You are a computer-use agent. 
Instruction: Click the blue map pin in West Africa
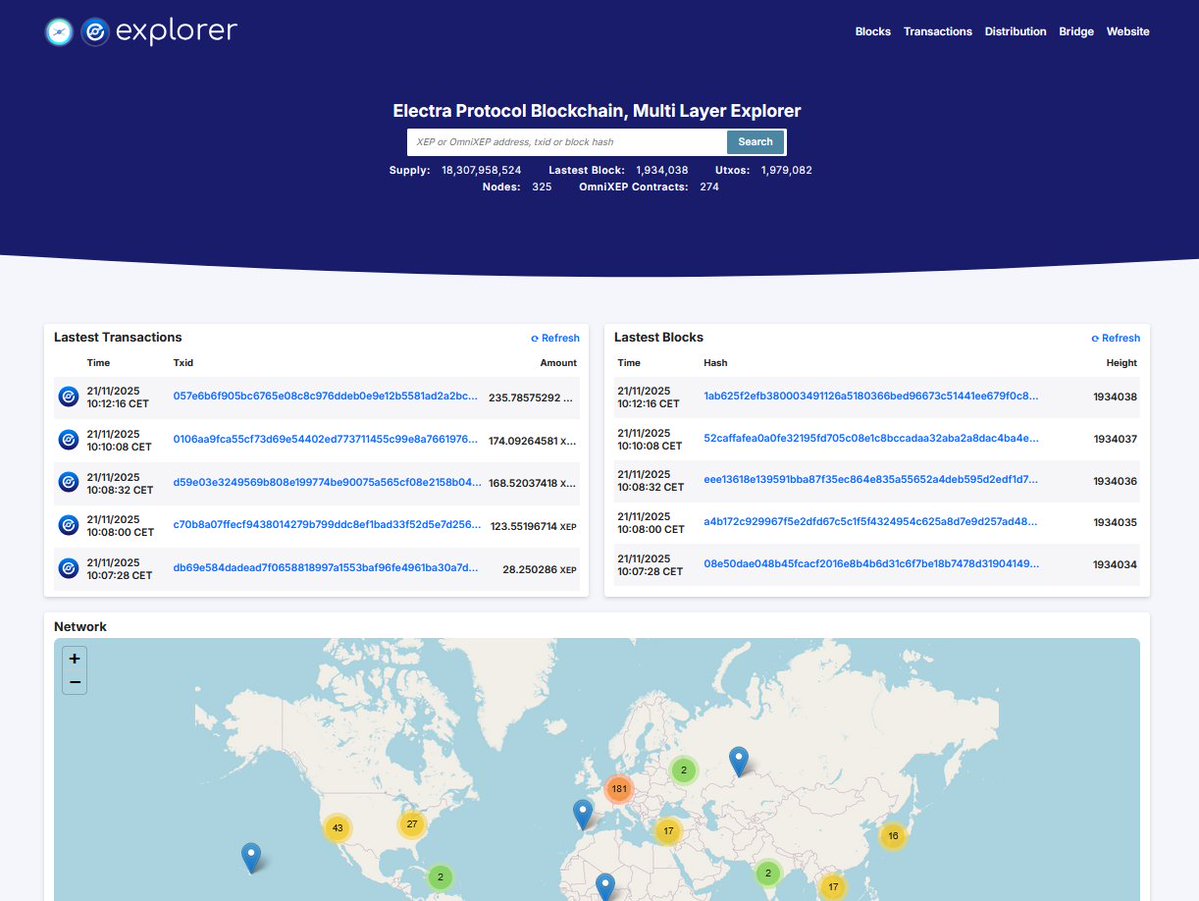pyautogui.click(x=605, y=887)
